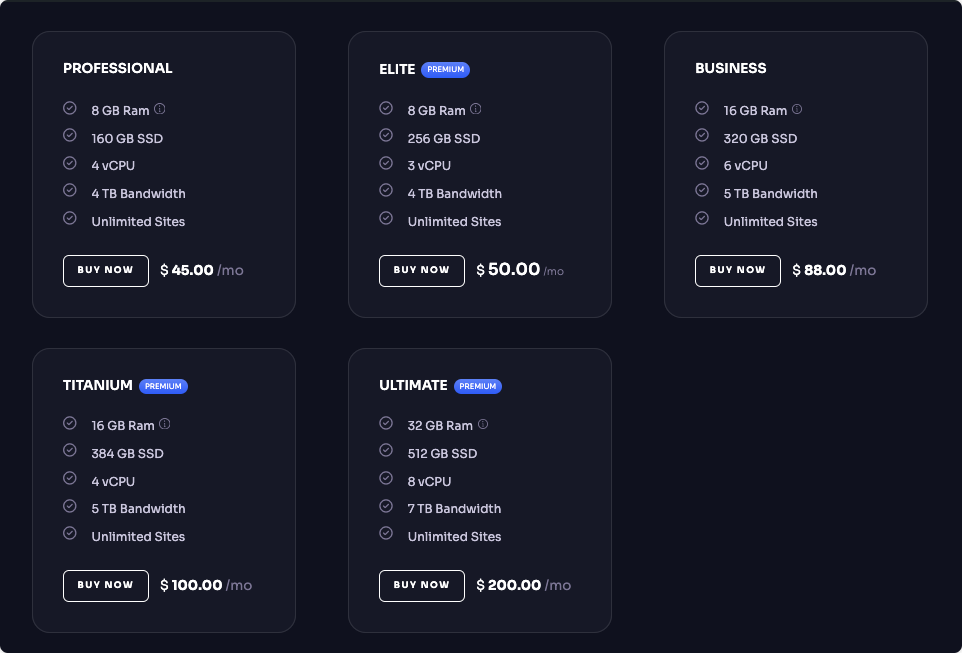The image size is (962, 653).
Task: Click the checkmark next to Professional's 160 GB SSD
Action: point(70,134)
